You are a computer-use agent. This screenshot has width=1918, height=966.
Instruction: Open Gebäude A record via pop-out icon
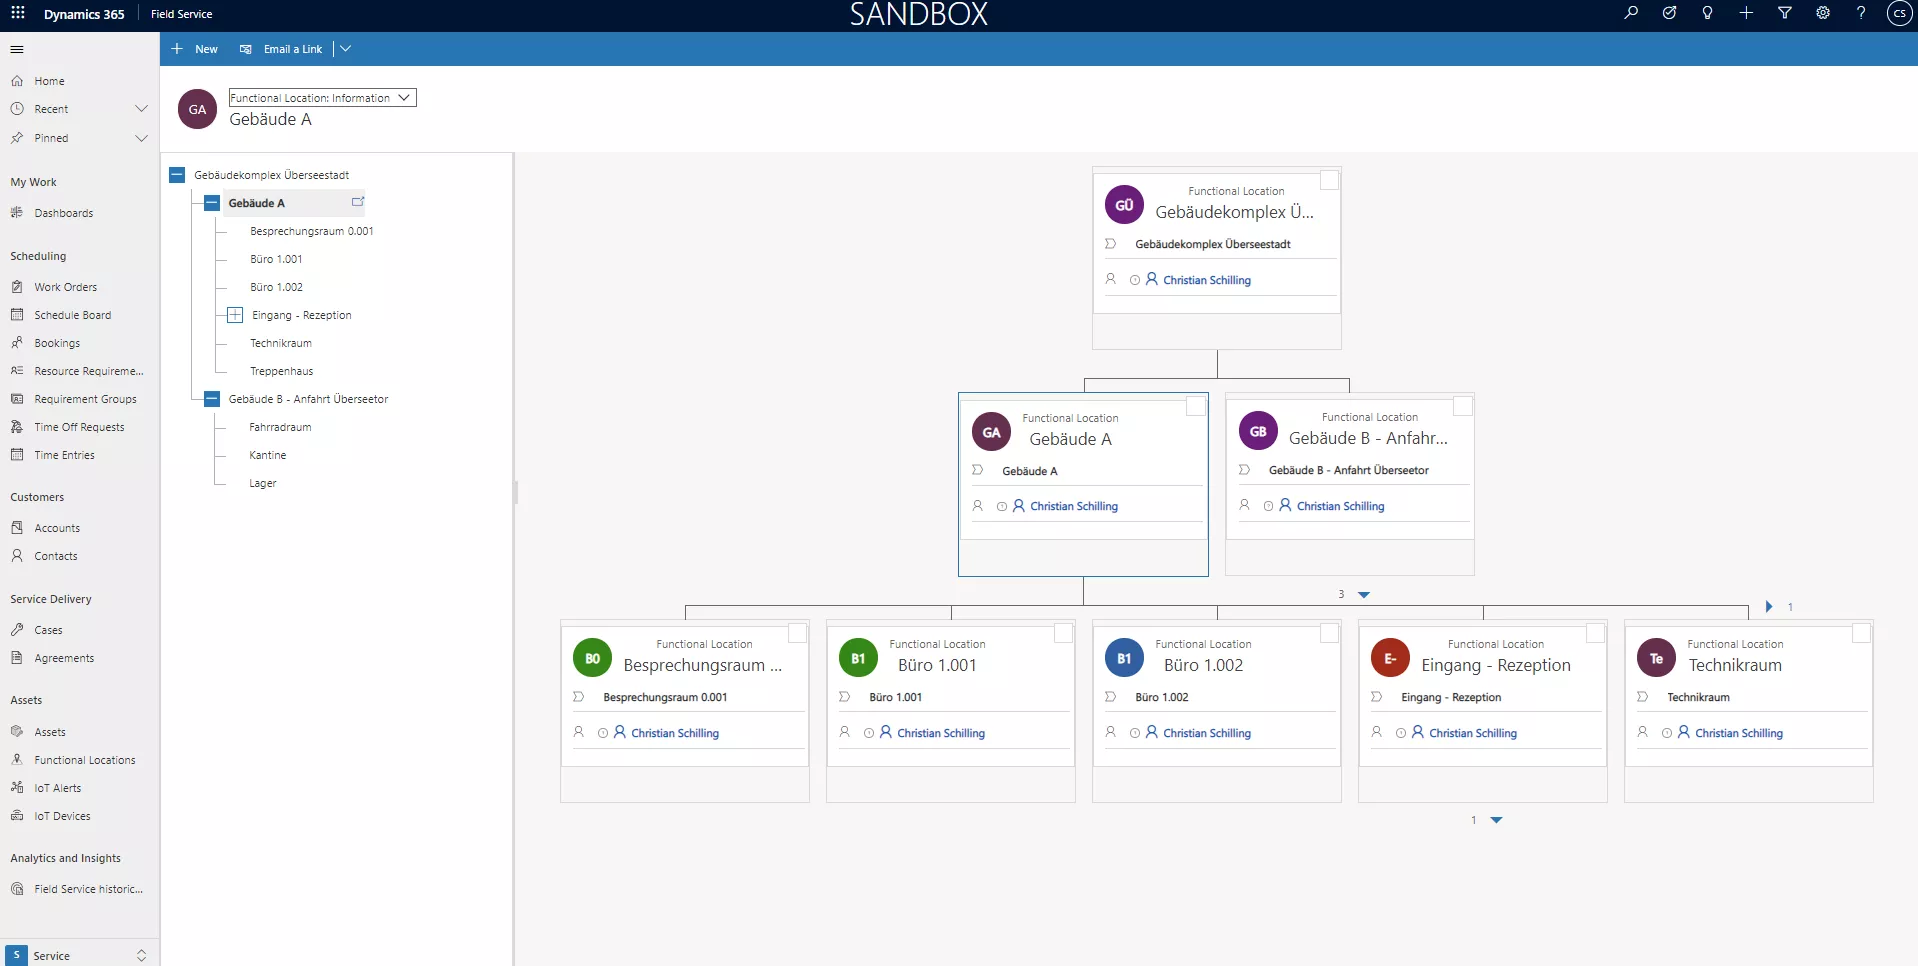click(x=358, y=202)
